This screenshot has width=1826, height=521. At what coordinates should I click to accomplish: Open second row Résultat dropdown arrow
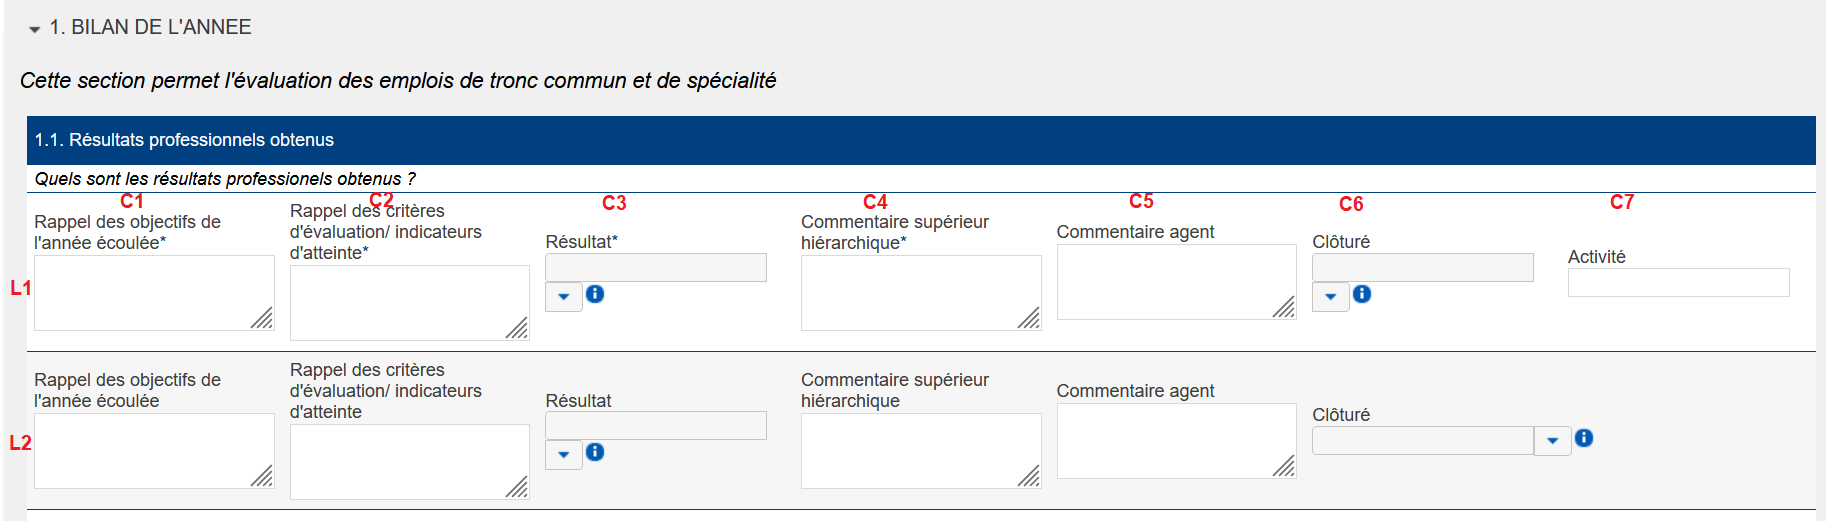point(564,454)
